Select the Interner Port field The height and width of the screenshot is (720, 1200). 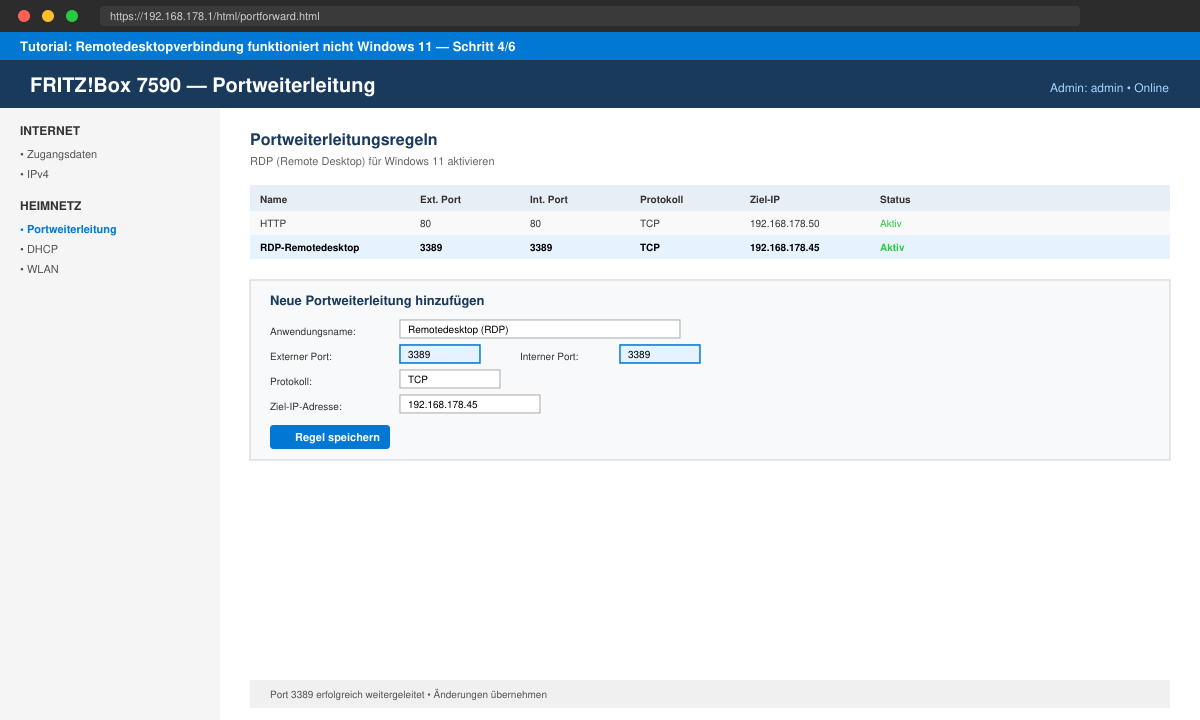[660, 354]
